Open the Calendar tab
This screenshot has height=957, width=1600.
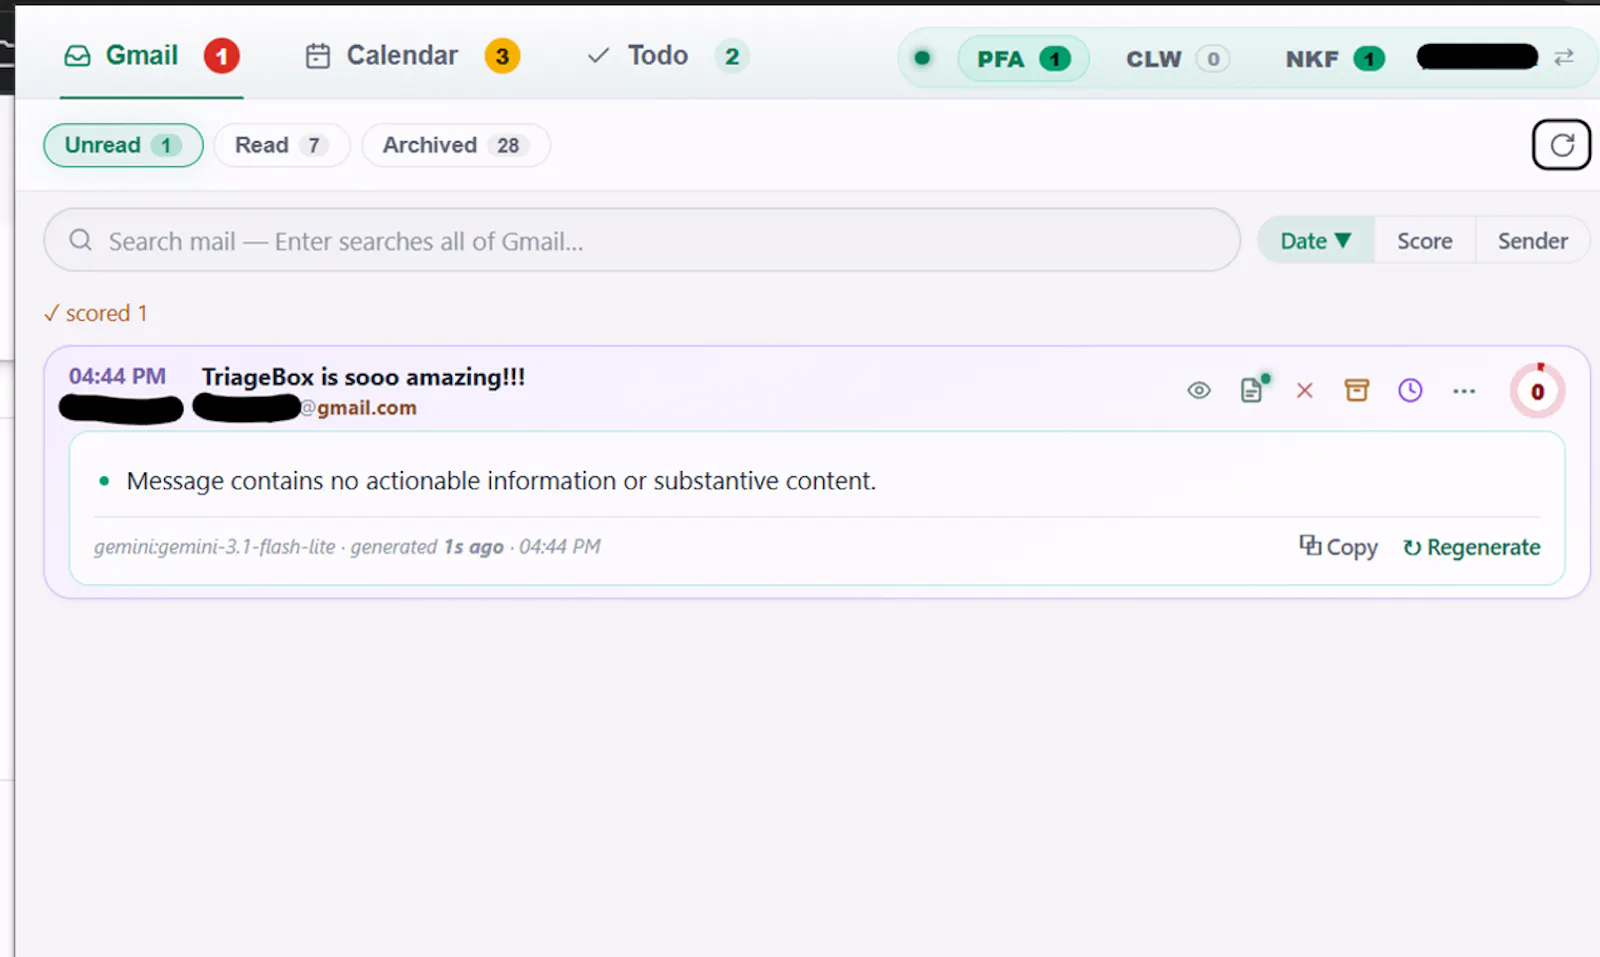pos(411,56)
